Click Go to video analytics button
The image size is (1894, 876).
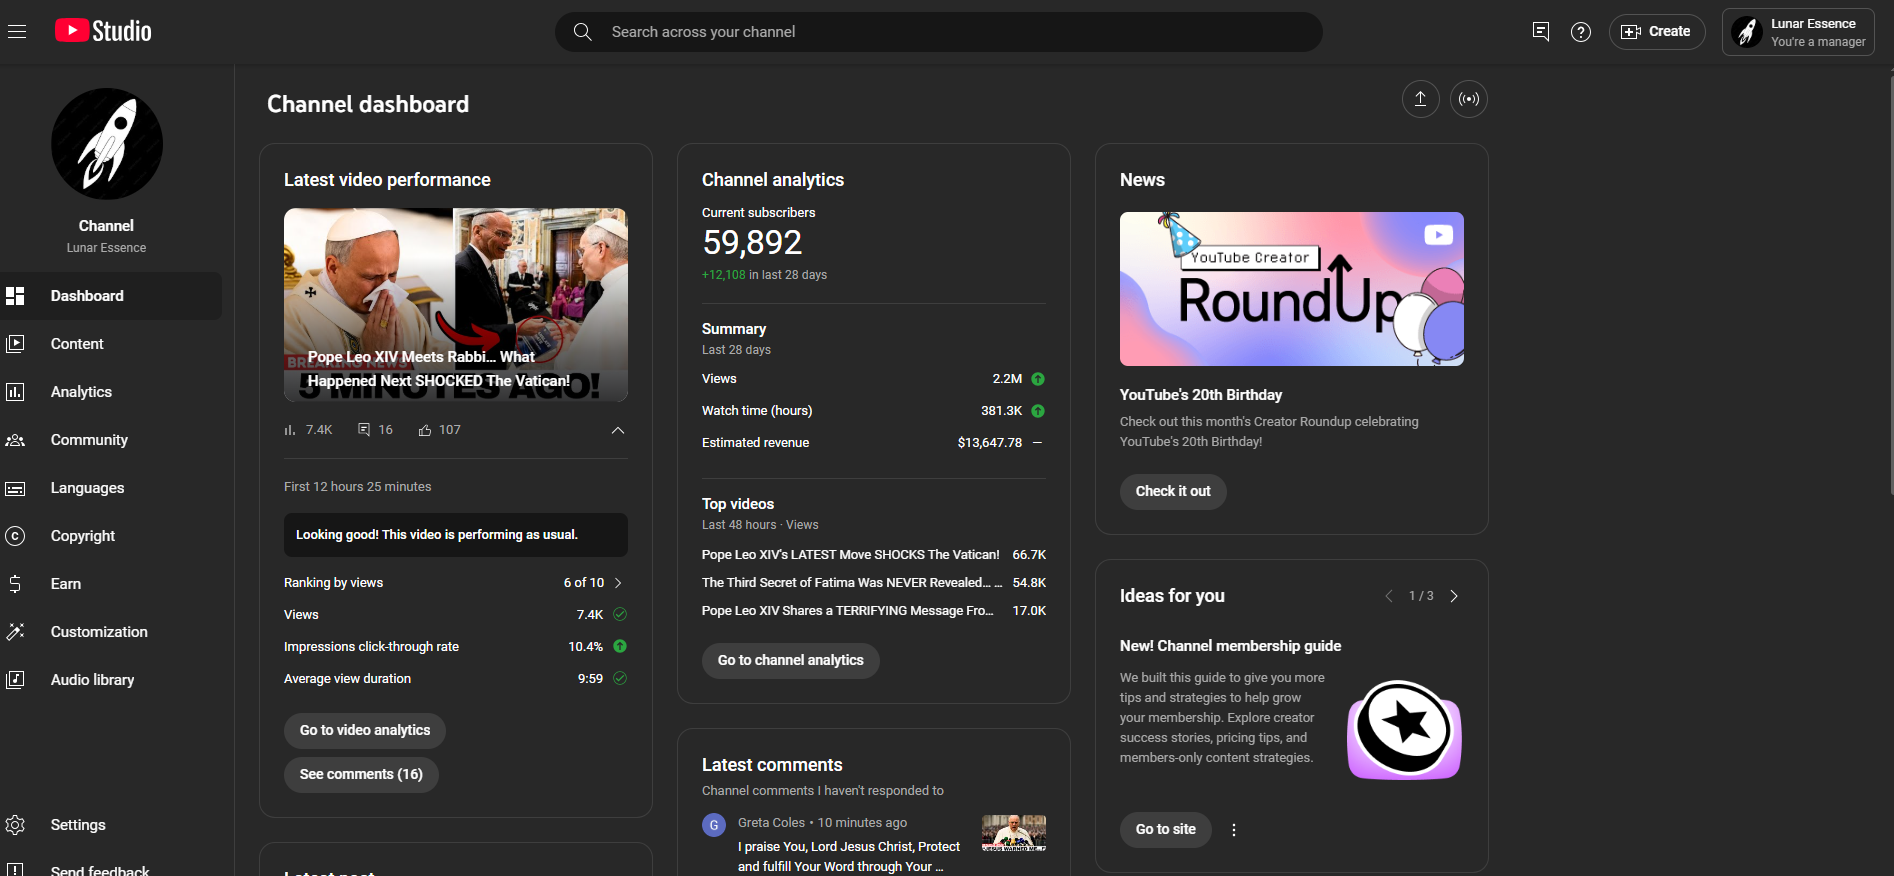point(365,731)
